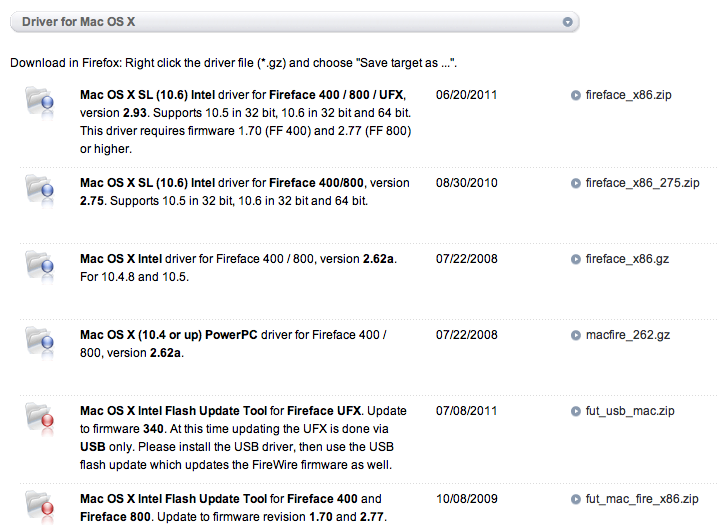Download fut_usb_mac.zip flash tool

click(629, 411)
